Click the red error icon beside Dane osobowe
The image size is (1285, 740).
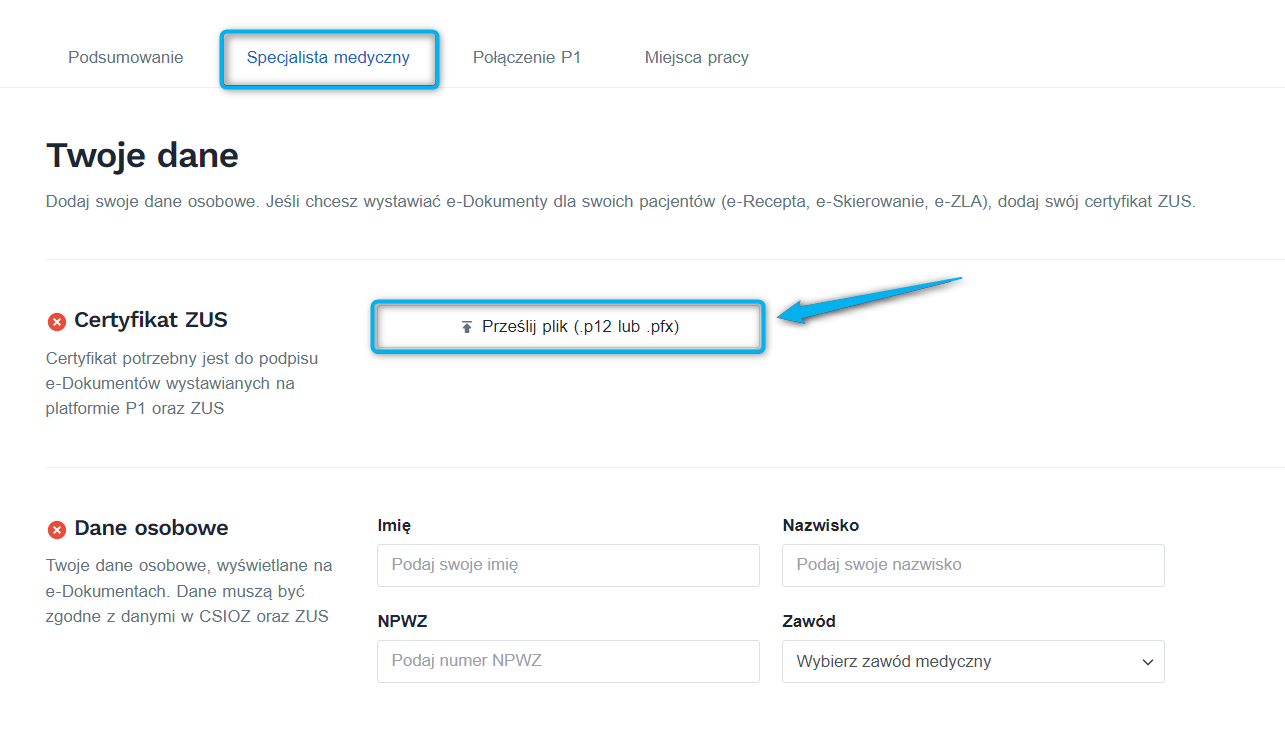[x=57, y=529]
